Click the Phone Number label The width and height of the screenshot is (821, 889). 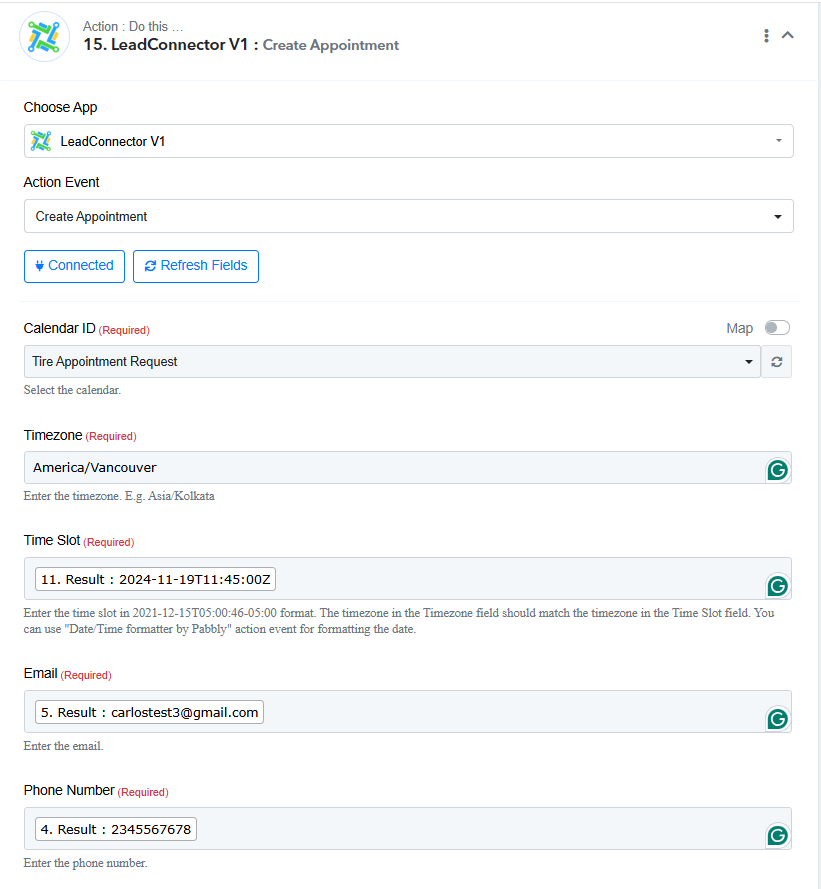pos(69,790)
